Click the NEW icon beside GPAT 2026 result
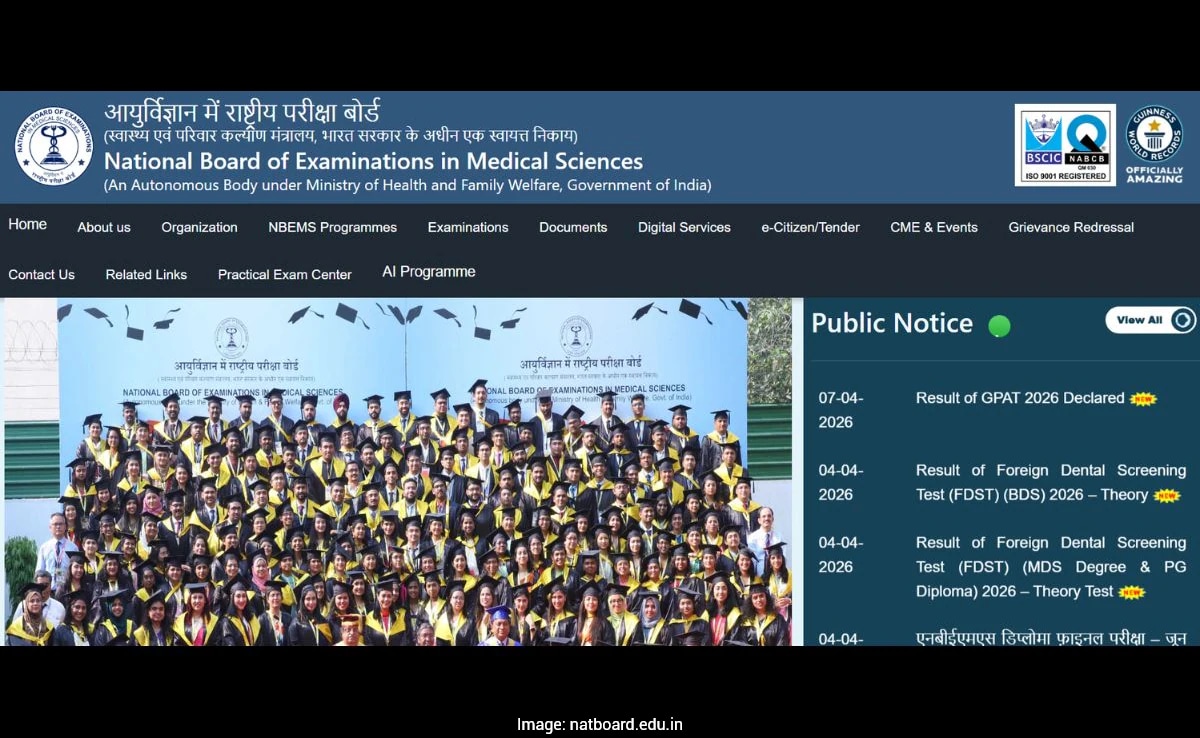Image resolution: width=1200 pixels, height=738 pixels. [x=1142, y=398]
